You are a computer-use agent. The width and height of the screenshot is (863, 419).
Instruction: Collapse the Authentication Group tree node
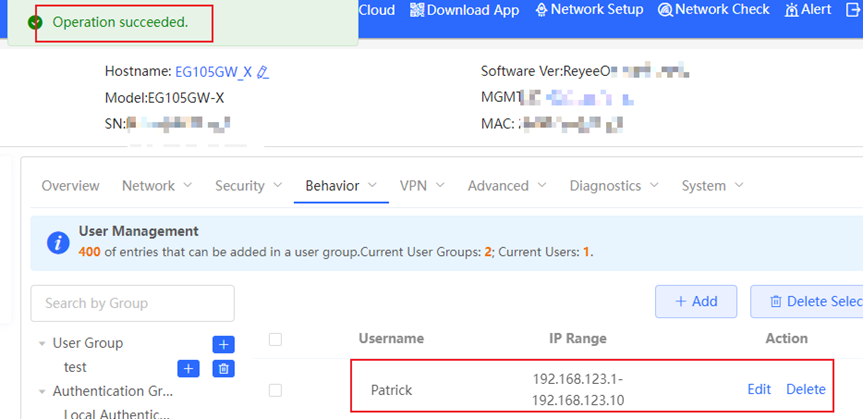click(x=42, y=392)
